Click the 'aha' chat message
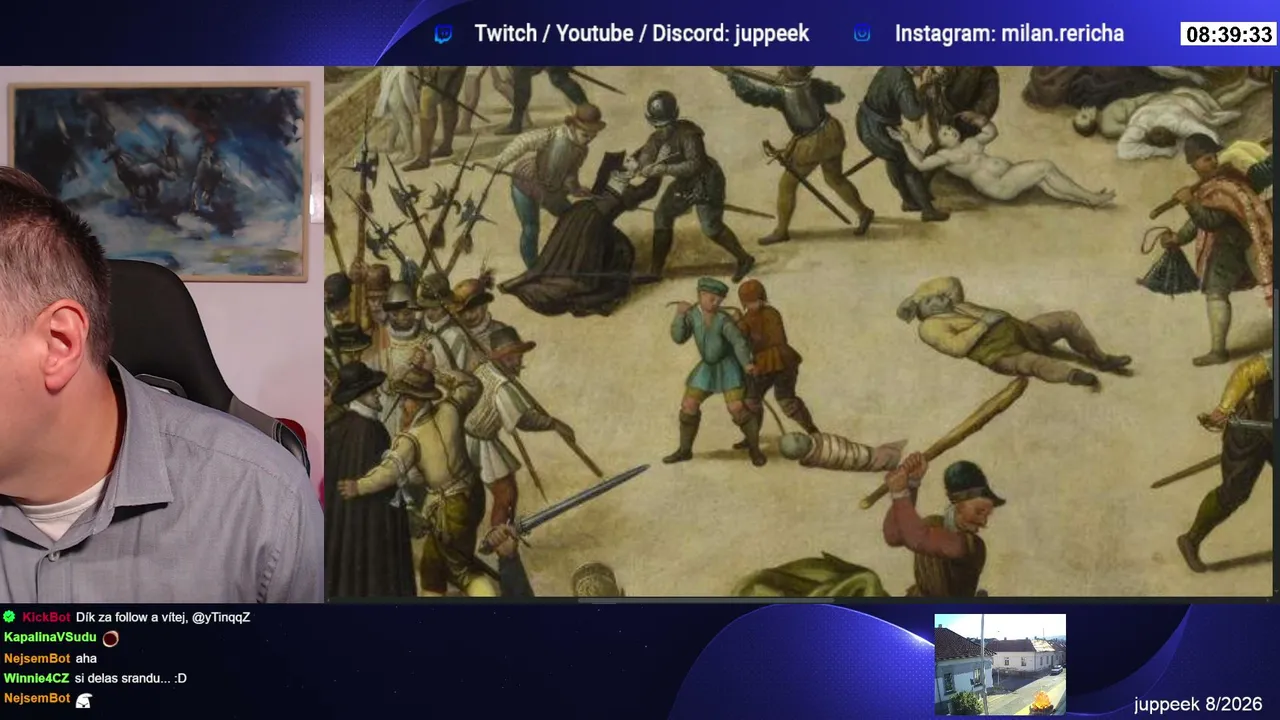Screen dimensions: 1280x720 (x=86, y=658)
